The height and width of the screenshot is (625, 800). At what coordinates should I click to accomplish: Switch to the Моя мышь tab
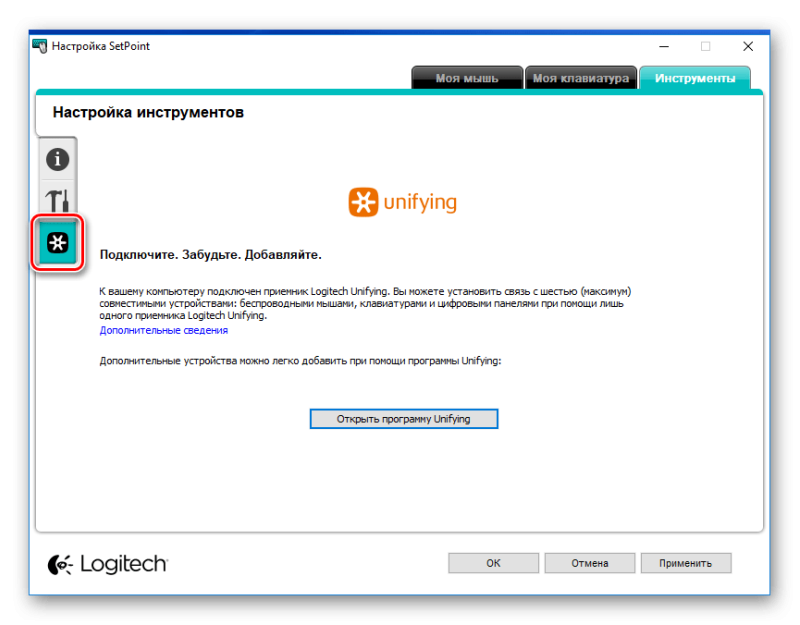point(467,78)
